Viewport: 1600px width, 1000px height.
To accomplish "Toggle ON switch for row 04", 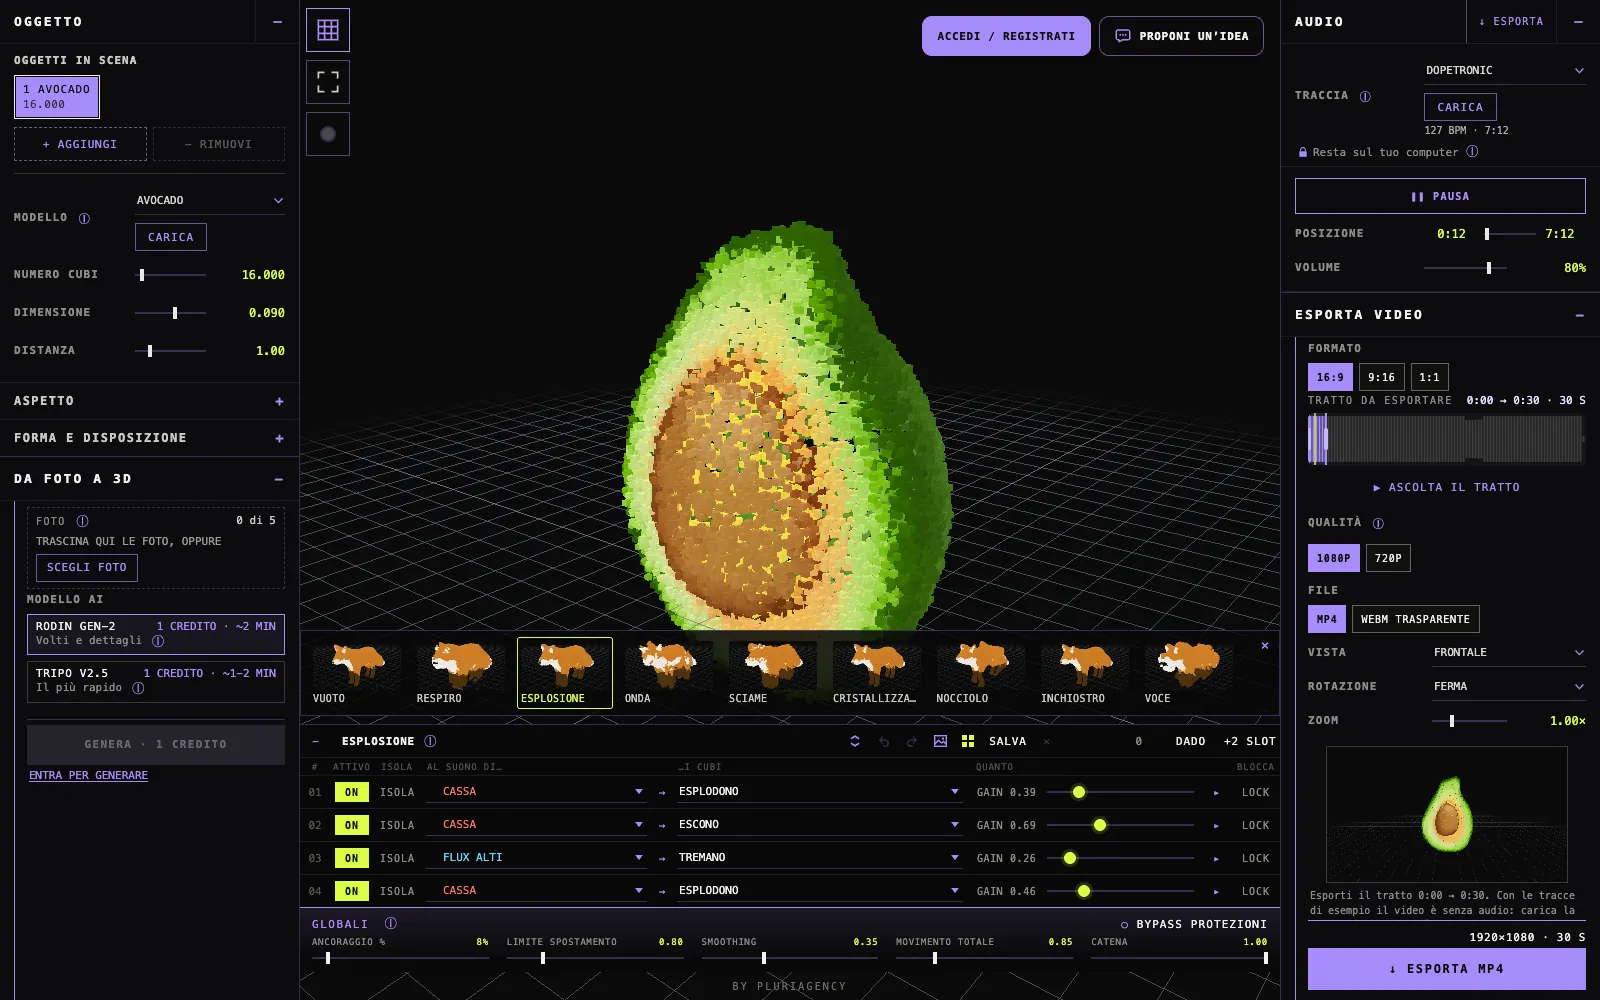I will pos(351,891).
